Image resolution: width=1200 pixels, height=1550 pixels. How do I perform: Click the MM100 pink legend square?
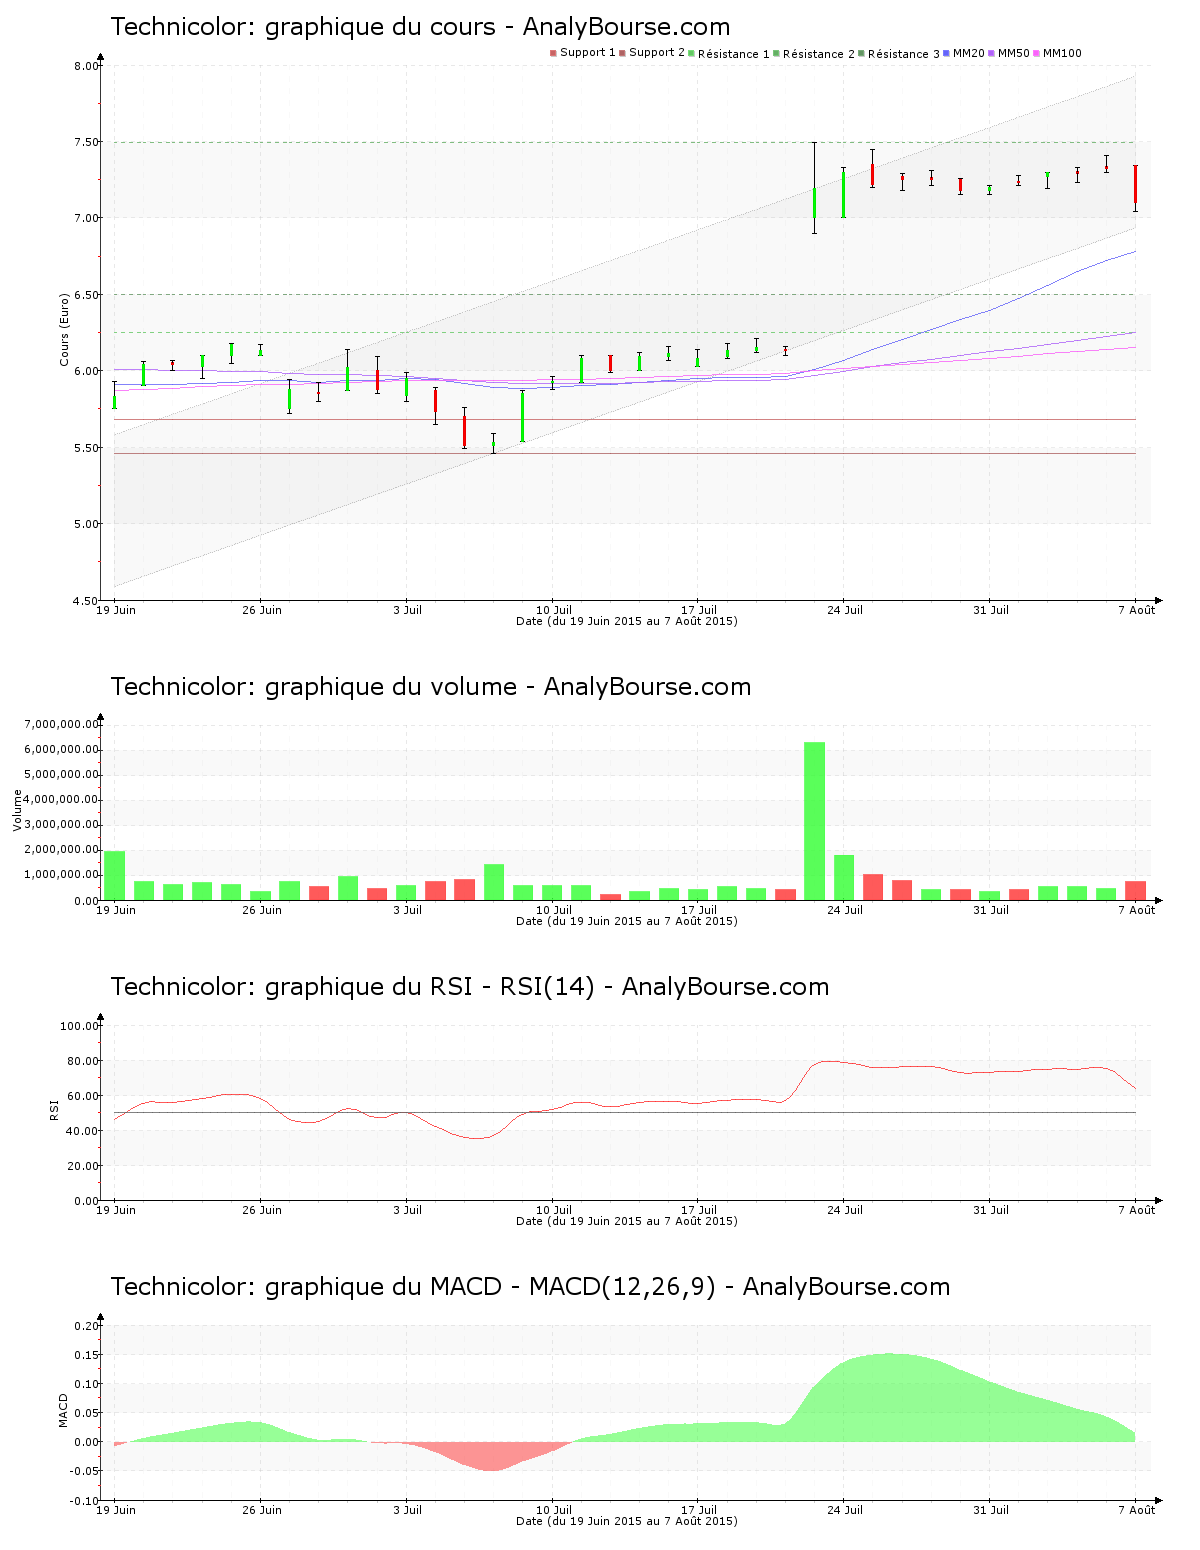(1036, 53)
